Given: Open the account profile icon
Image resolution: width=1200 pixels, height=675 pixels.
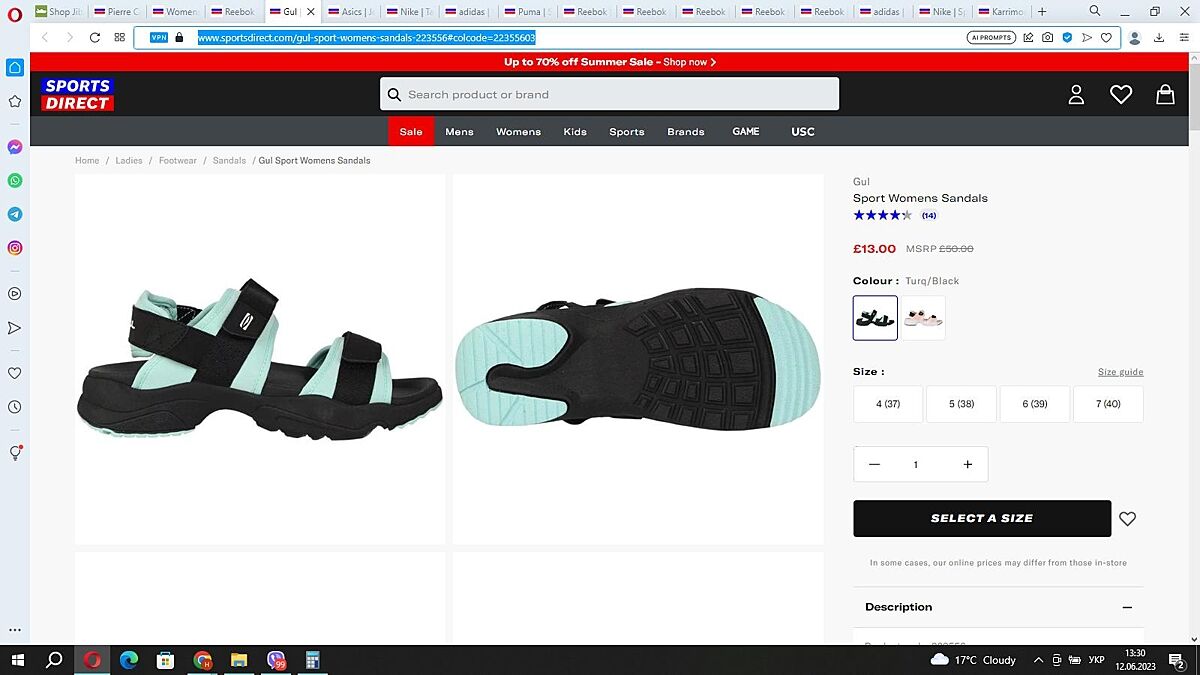Looking at the screenshot, I should tap(1076, 94).
